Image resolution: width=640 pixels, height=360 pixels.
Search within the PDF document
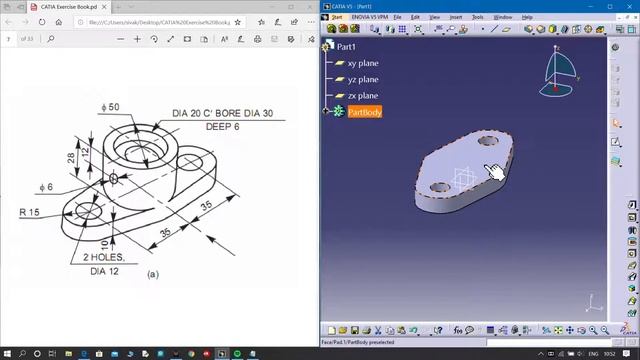pos(51,39)
